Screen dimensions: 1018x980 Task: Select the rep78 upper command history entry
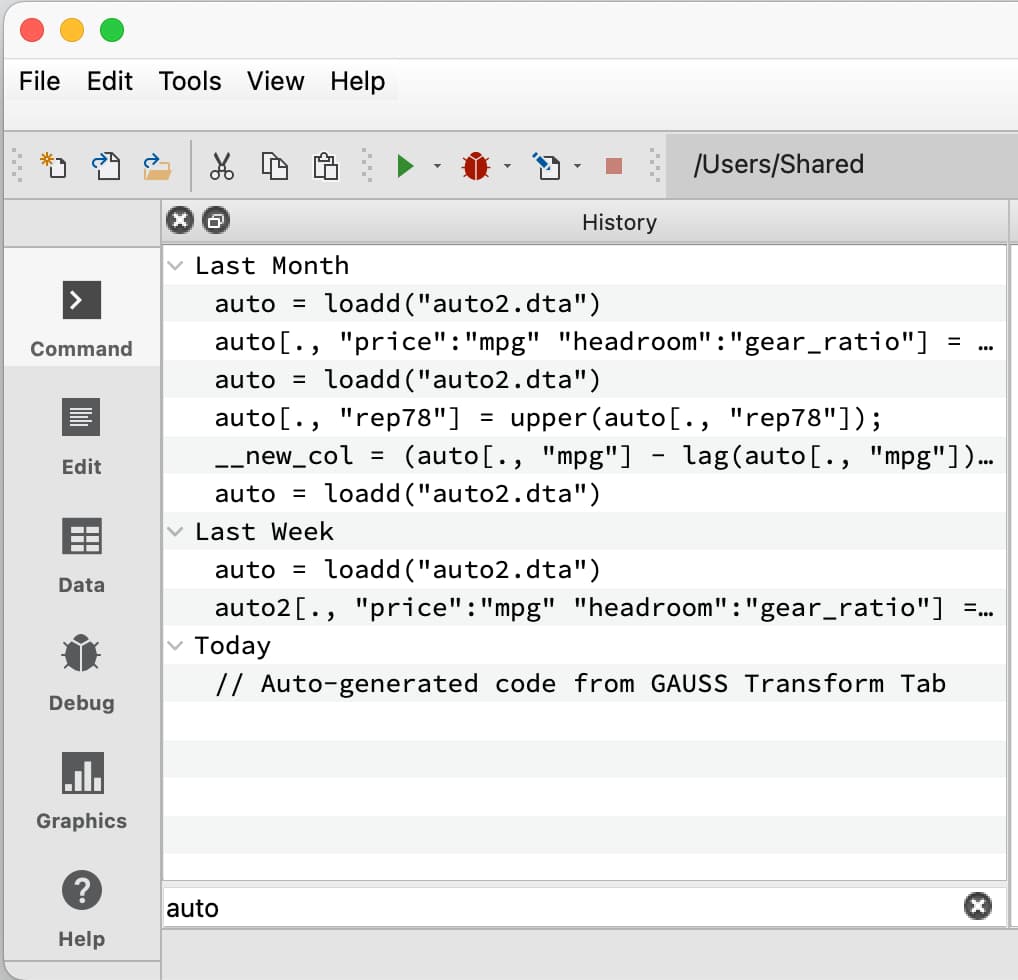tap(548, 418)
